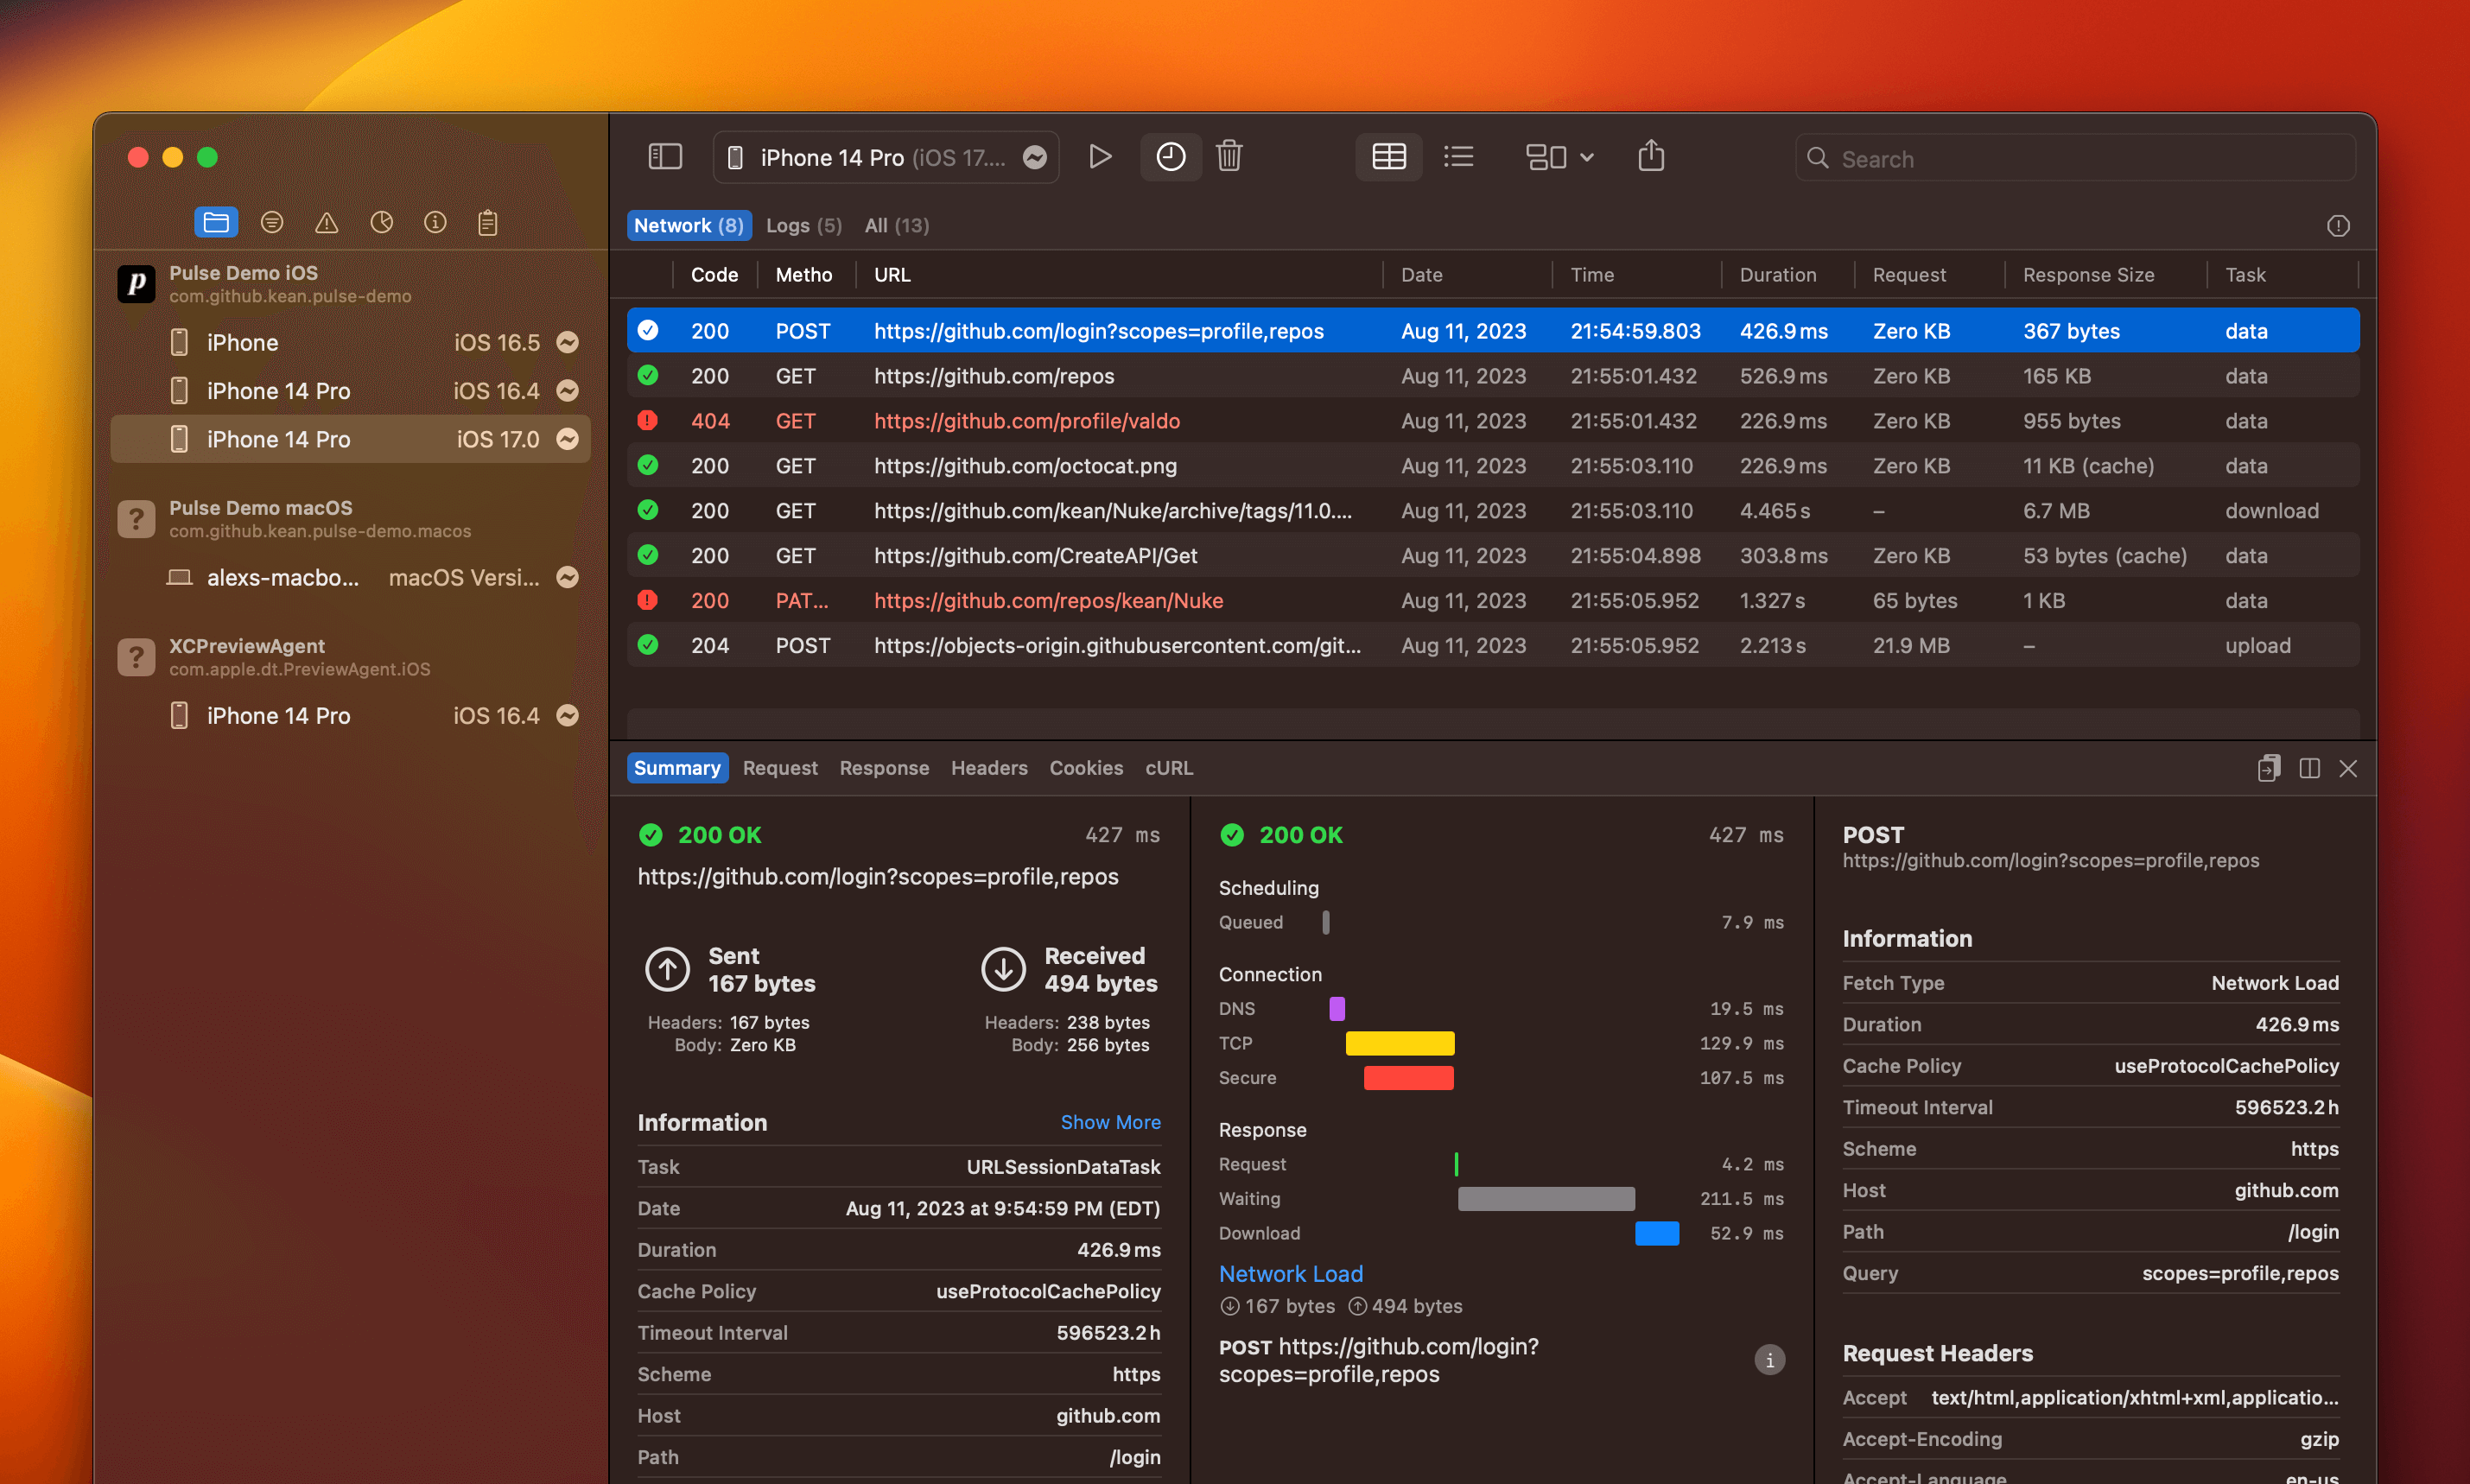Viewport: 2470px width, 1484px height.
Task: Open the clipboard icon in sidebar
Action: pyautogui.click(x=487, y=223)
